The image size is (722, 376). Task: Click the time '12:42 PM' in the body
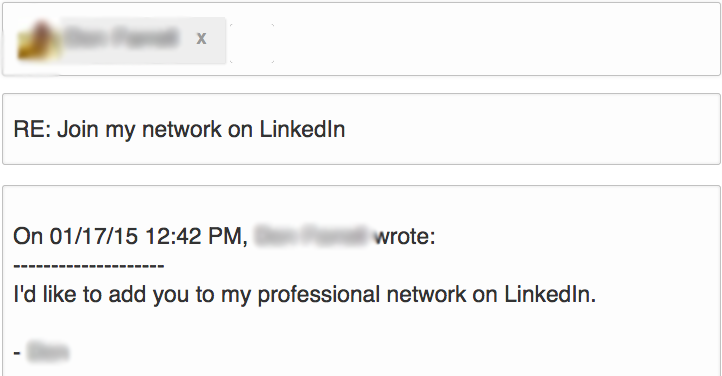[x=197, y=236]
